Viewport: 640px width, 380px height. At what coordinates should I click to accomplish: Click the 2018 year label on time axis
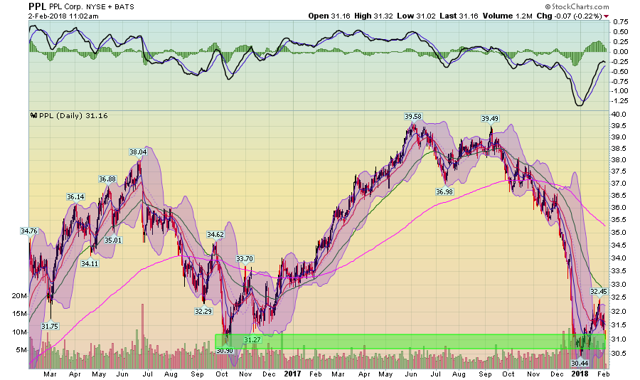pos(580,374)
